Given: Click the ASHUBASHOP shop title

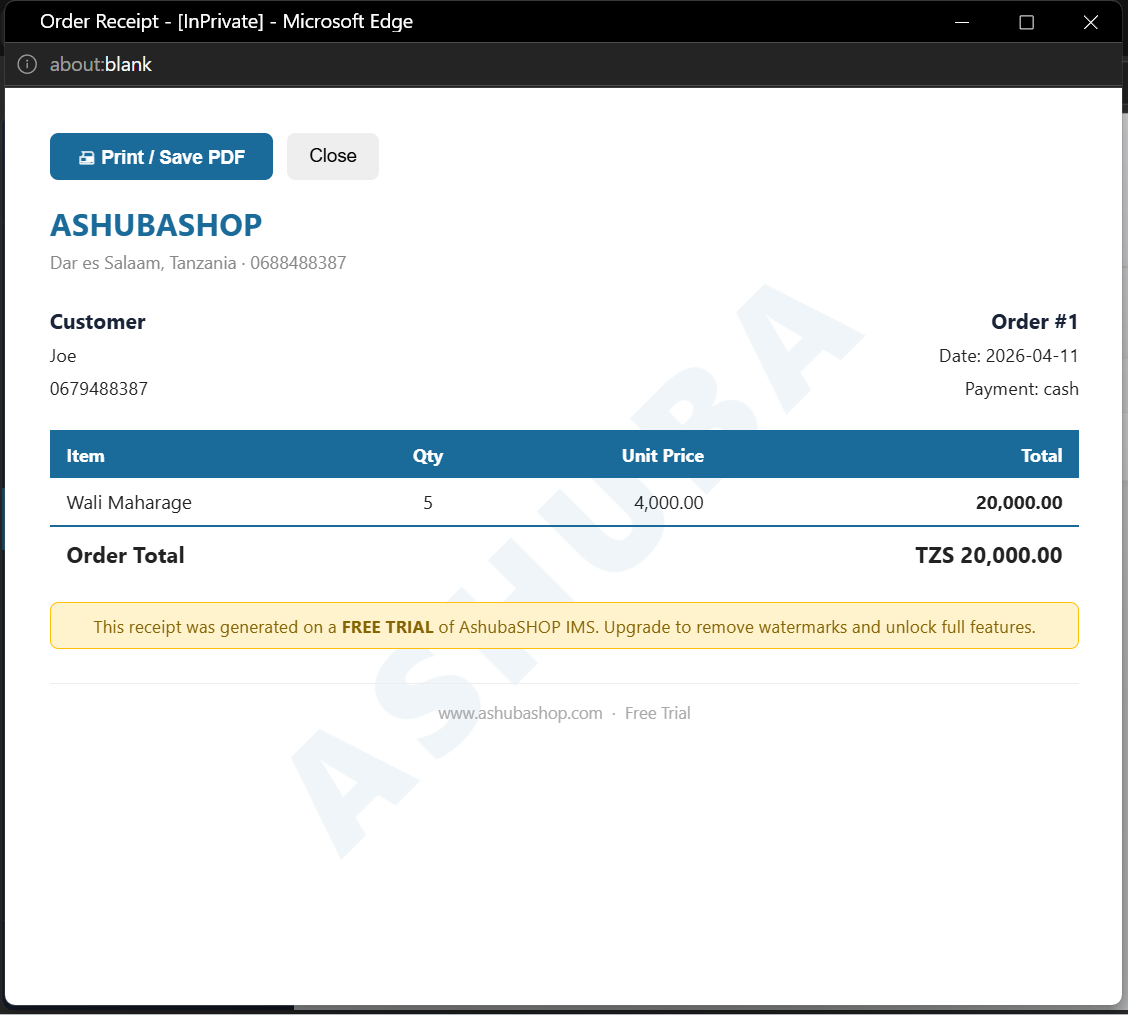Looking at the screenshot, I should coord(156,225).
